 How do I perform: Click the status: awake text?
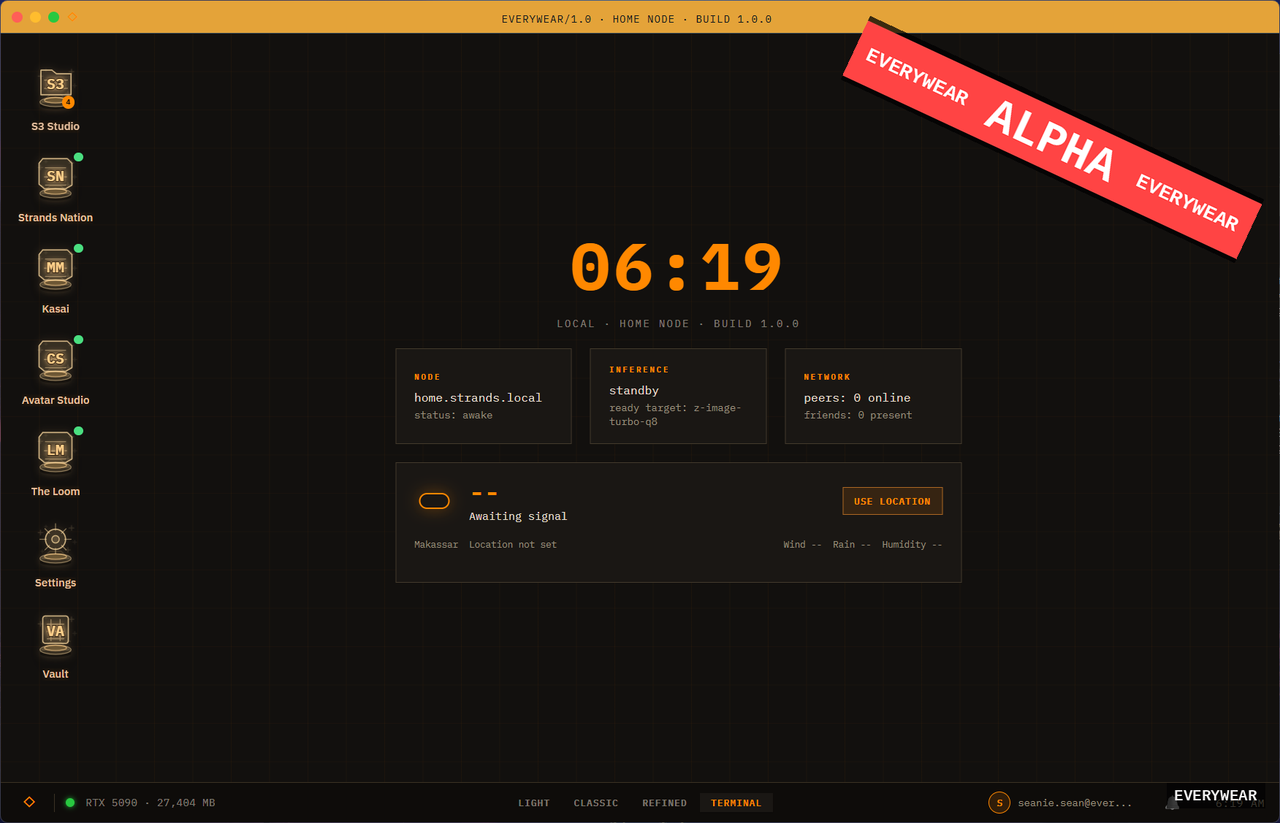tap(453, 415)
